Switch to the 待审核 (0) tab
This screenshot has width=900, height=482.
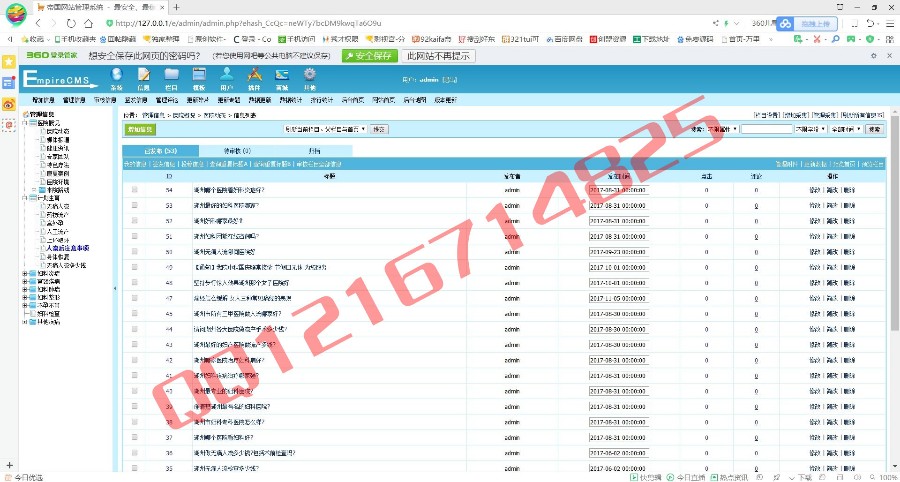(237, 151)
